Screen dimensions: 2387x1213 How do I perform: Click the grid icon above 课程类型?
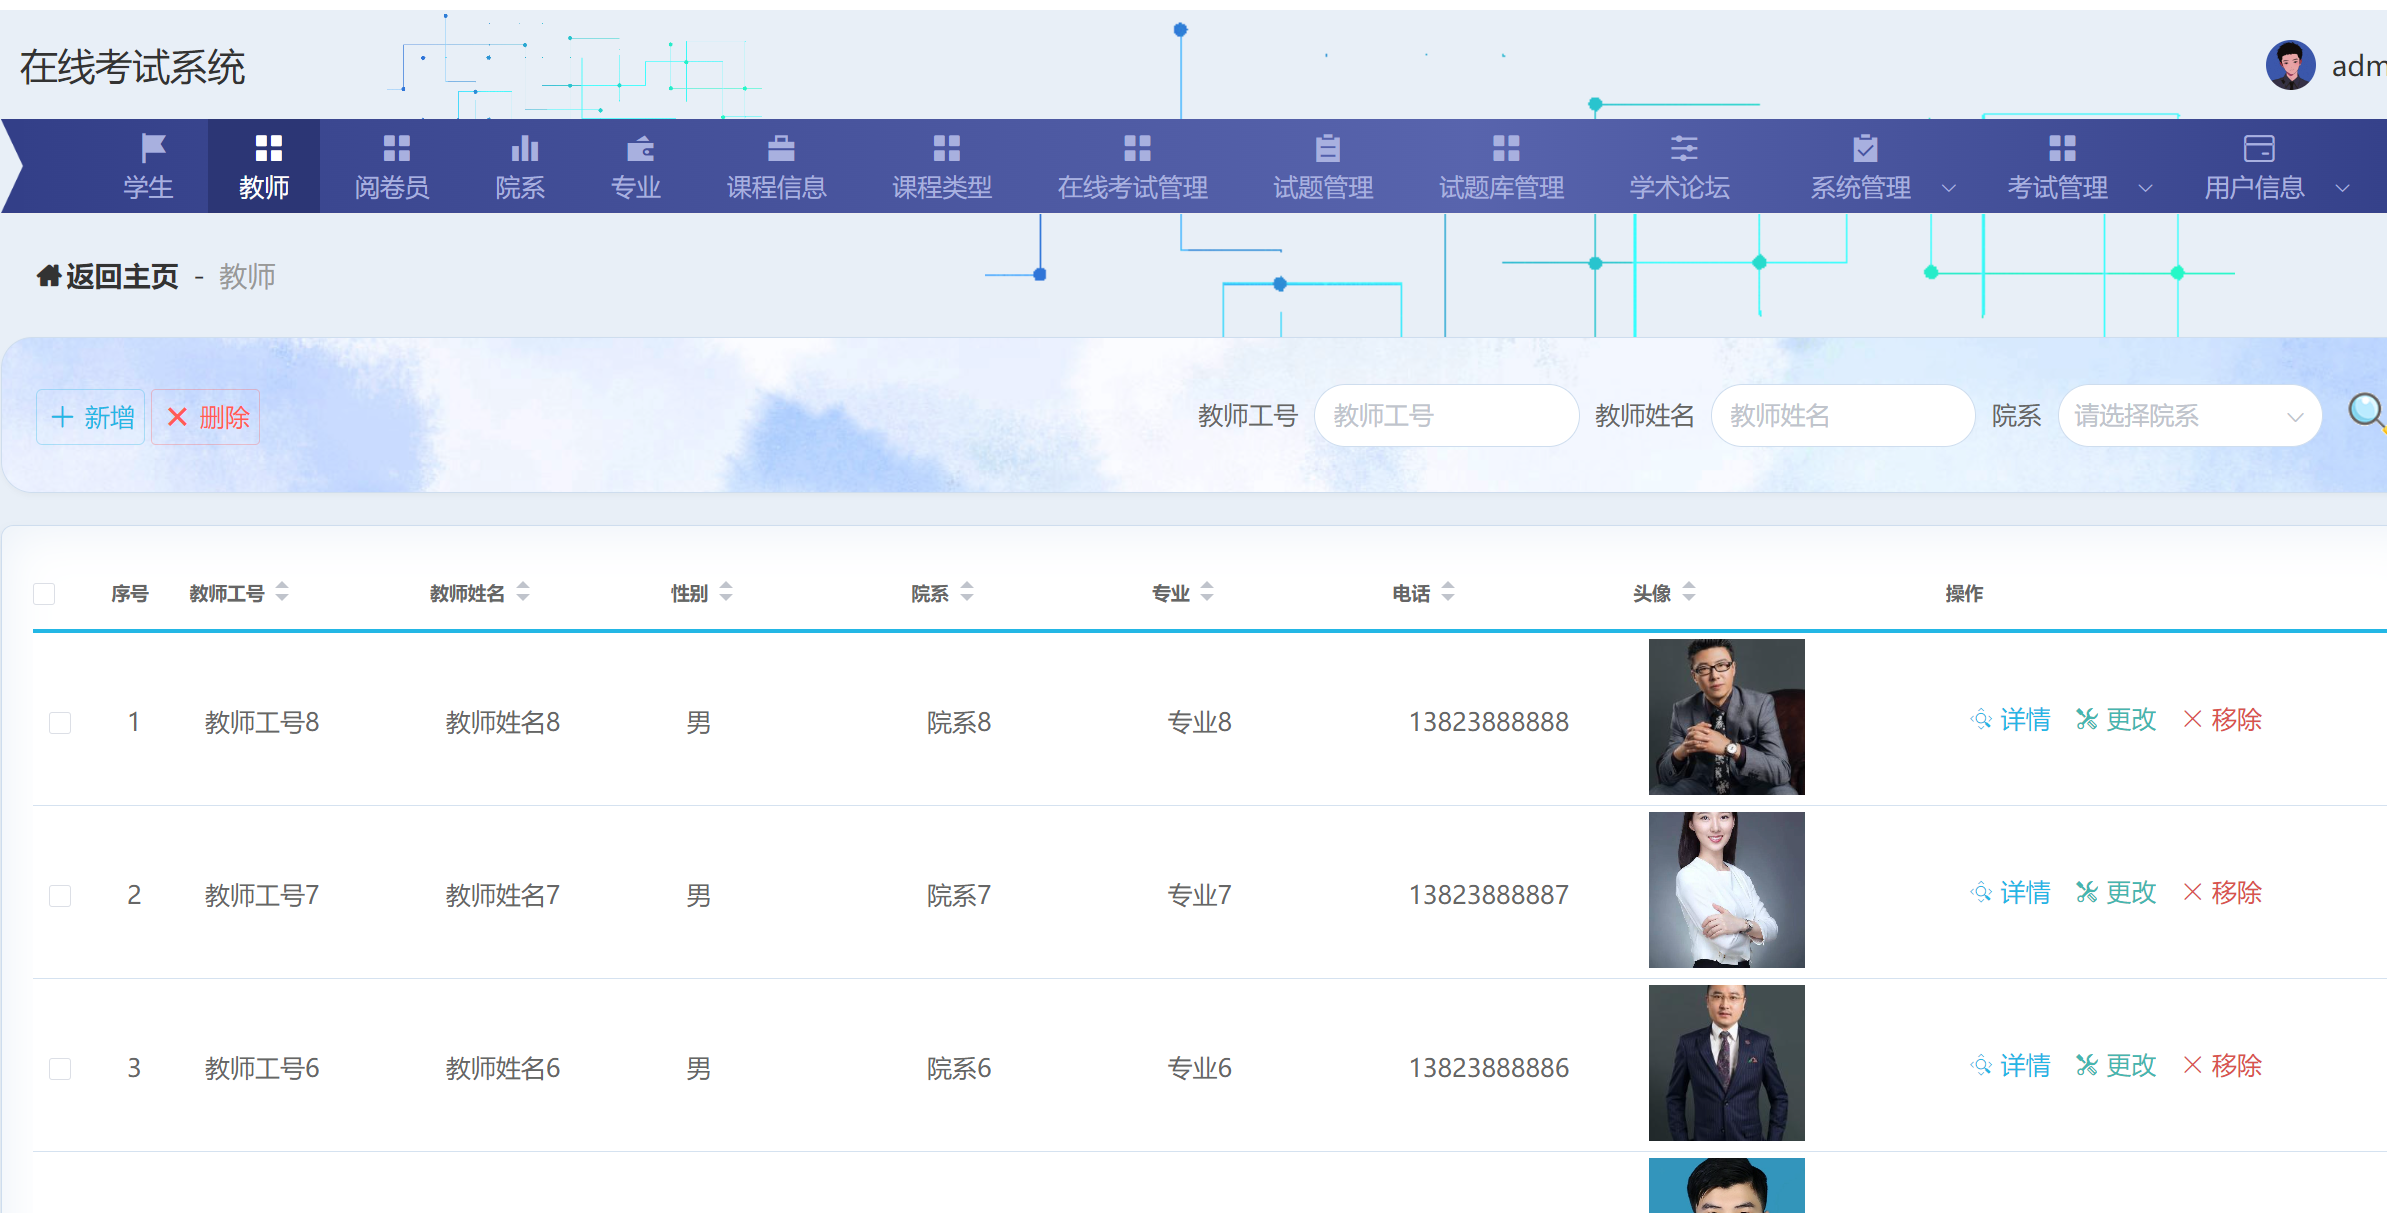coord(946,148)
